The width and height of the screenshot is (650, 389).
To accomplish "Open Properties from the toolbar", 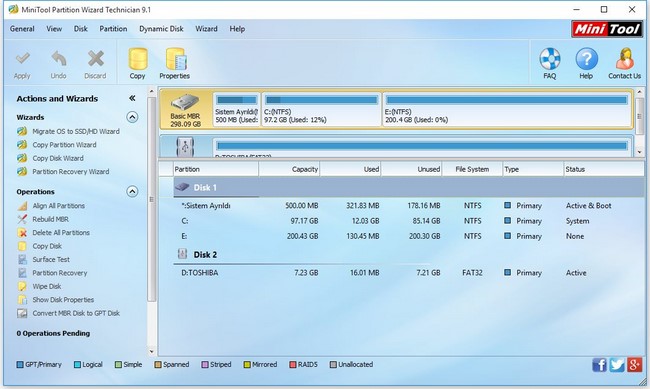I will point(175,63).
